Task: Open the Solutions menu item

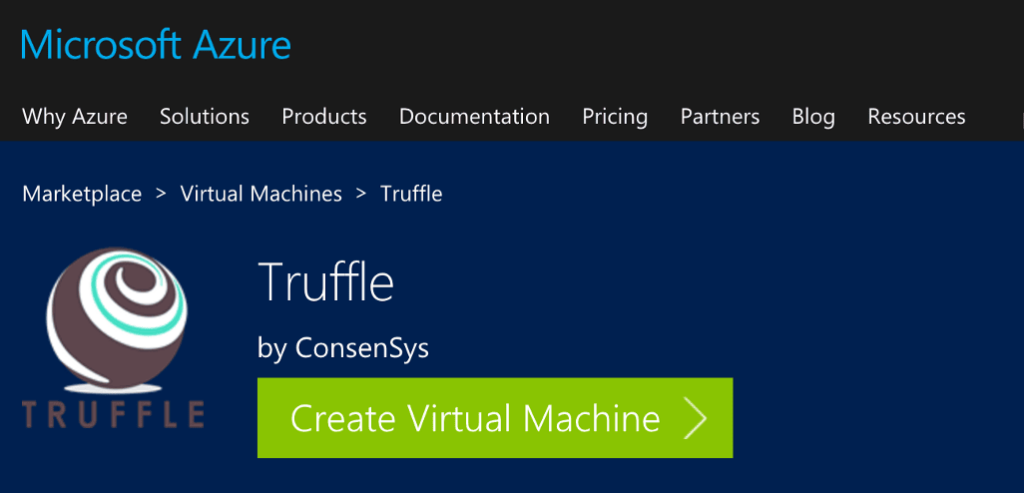Action: (x=204, y=117)
